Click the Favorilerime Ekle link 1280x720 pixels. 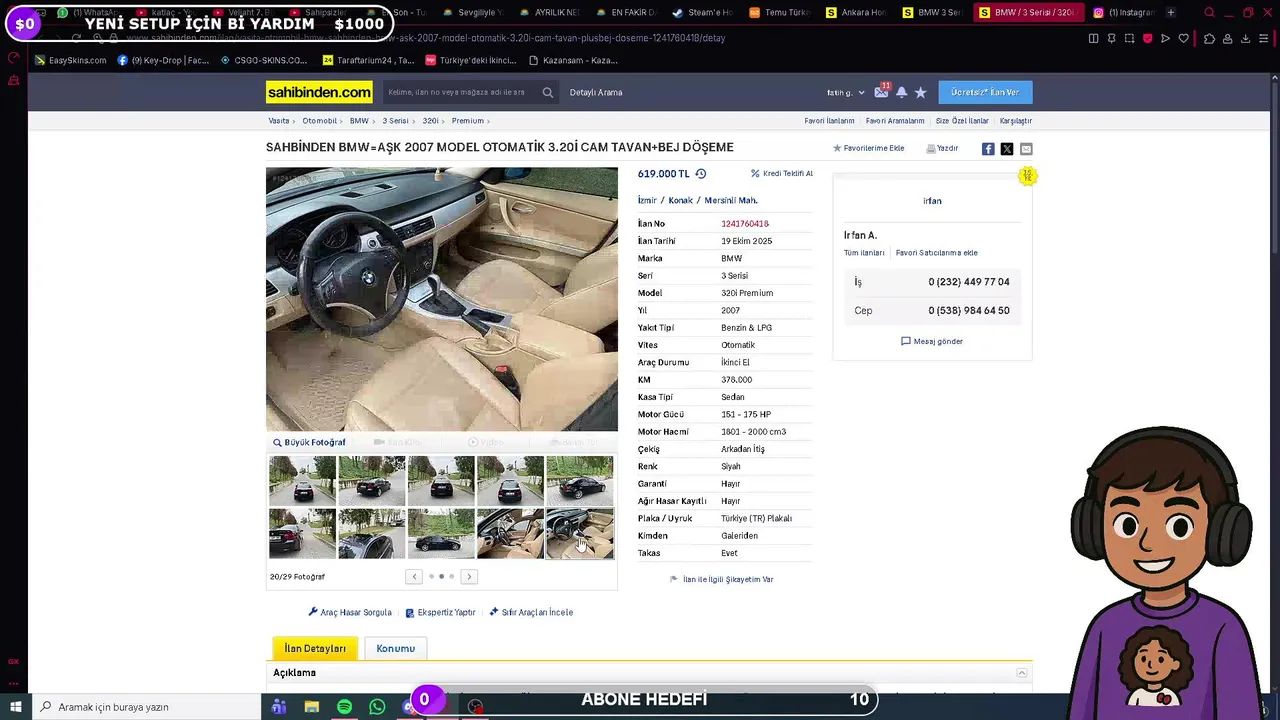(x=869, y=148)
